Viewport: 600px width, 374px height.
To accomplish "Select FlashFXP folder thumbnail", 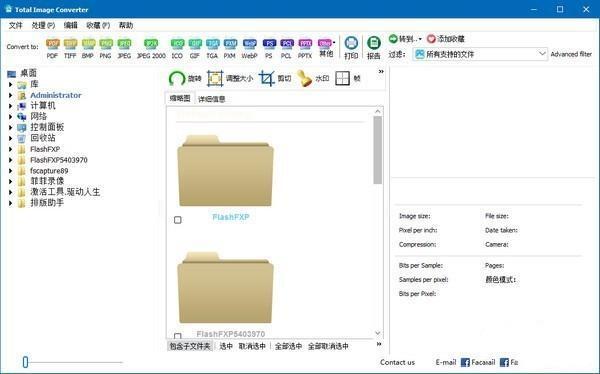I will (x=225, y=170).
